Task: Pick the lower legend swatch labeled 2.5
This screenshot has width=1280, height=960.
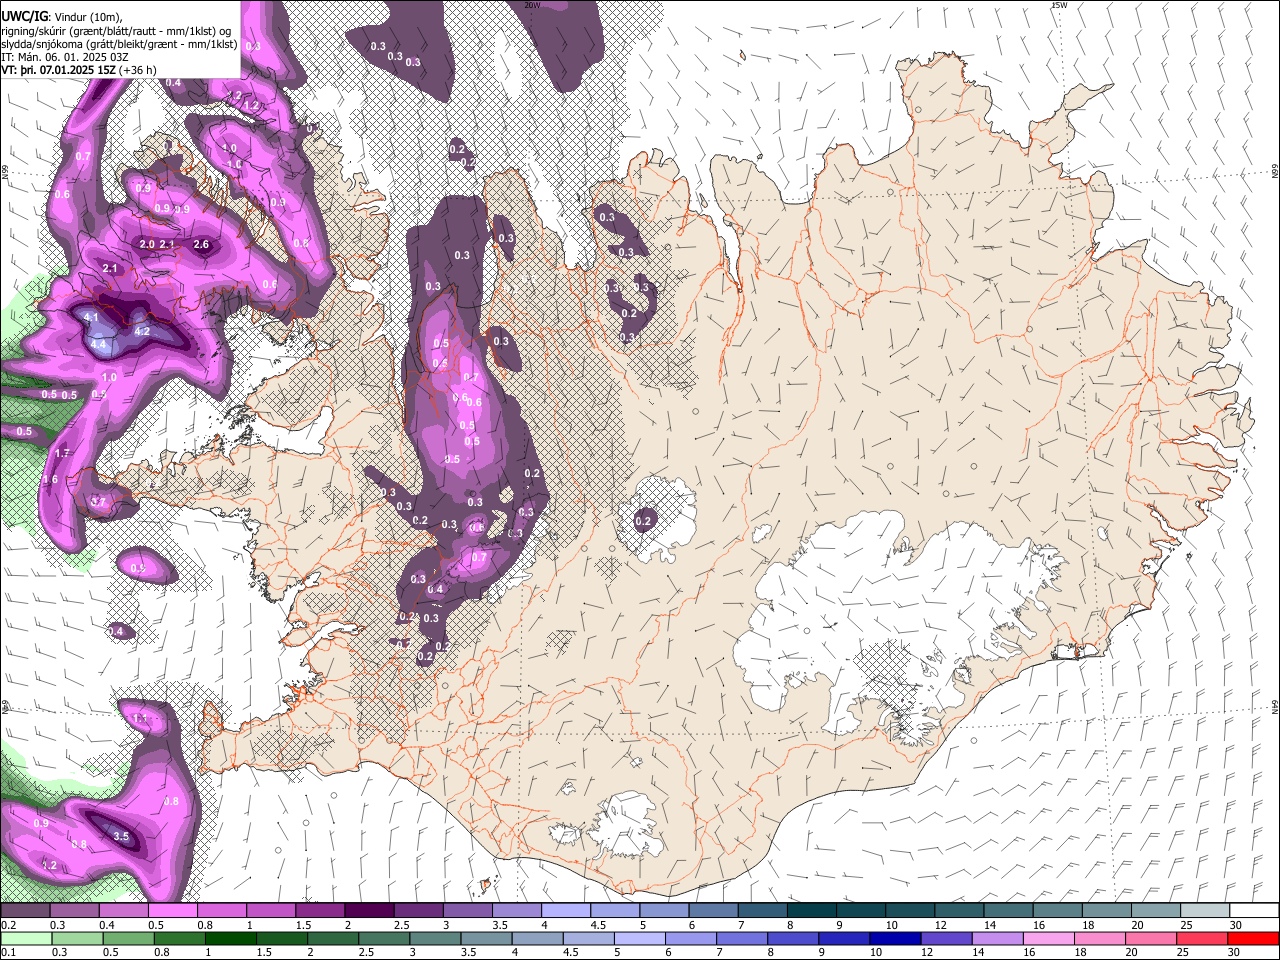Action: point(384,939)
